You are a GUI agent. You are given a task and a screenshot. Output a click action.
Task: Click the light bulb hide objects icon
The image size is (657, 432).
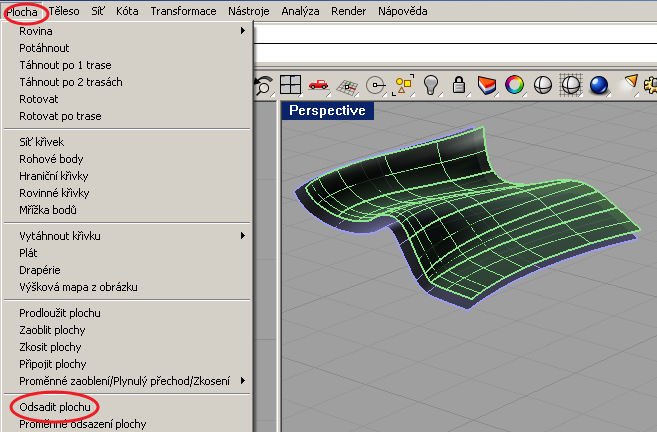(431, 85)
